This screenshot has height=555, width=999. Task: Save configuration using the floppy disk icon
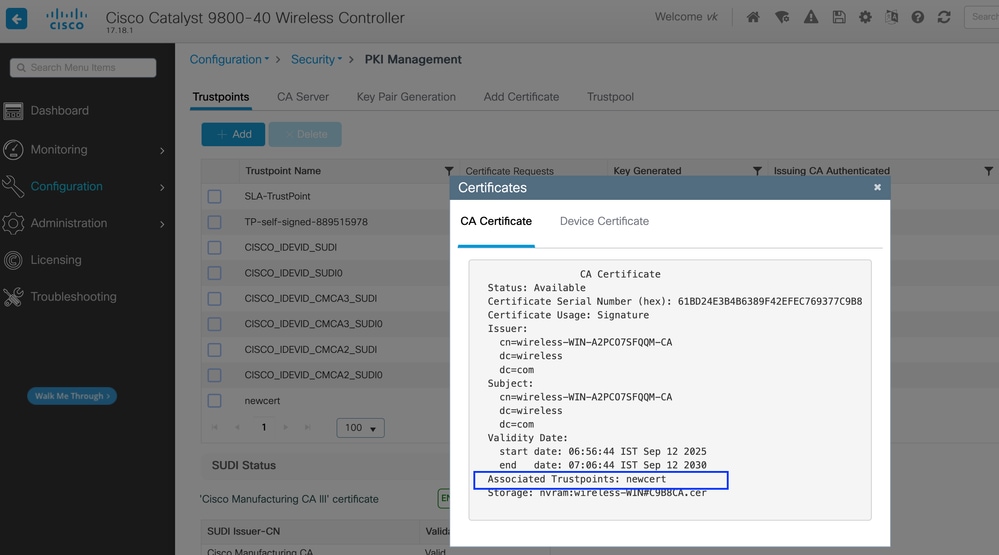click(x=839, y=17)
